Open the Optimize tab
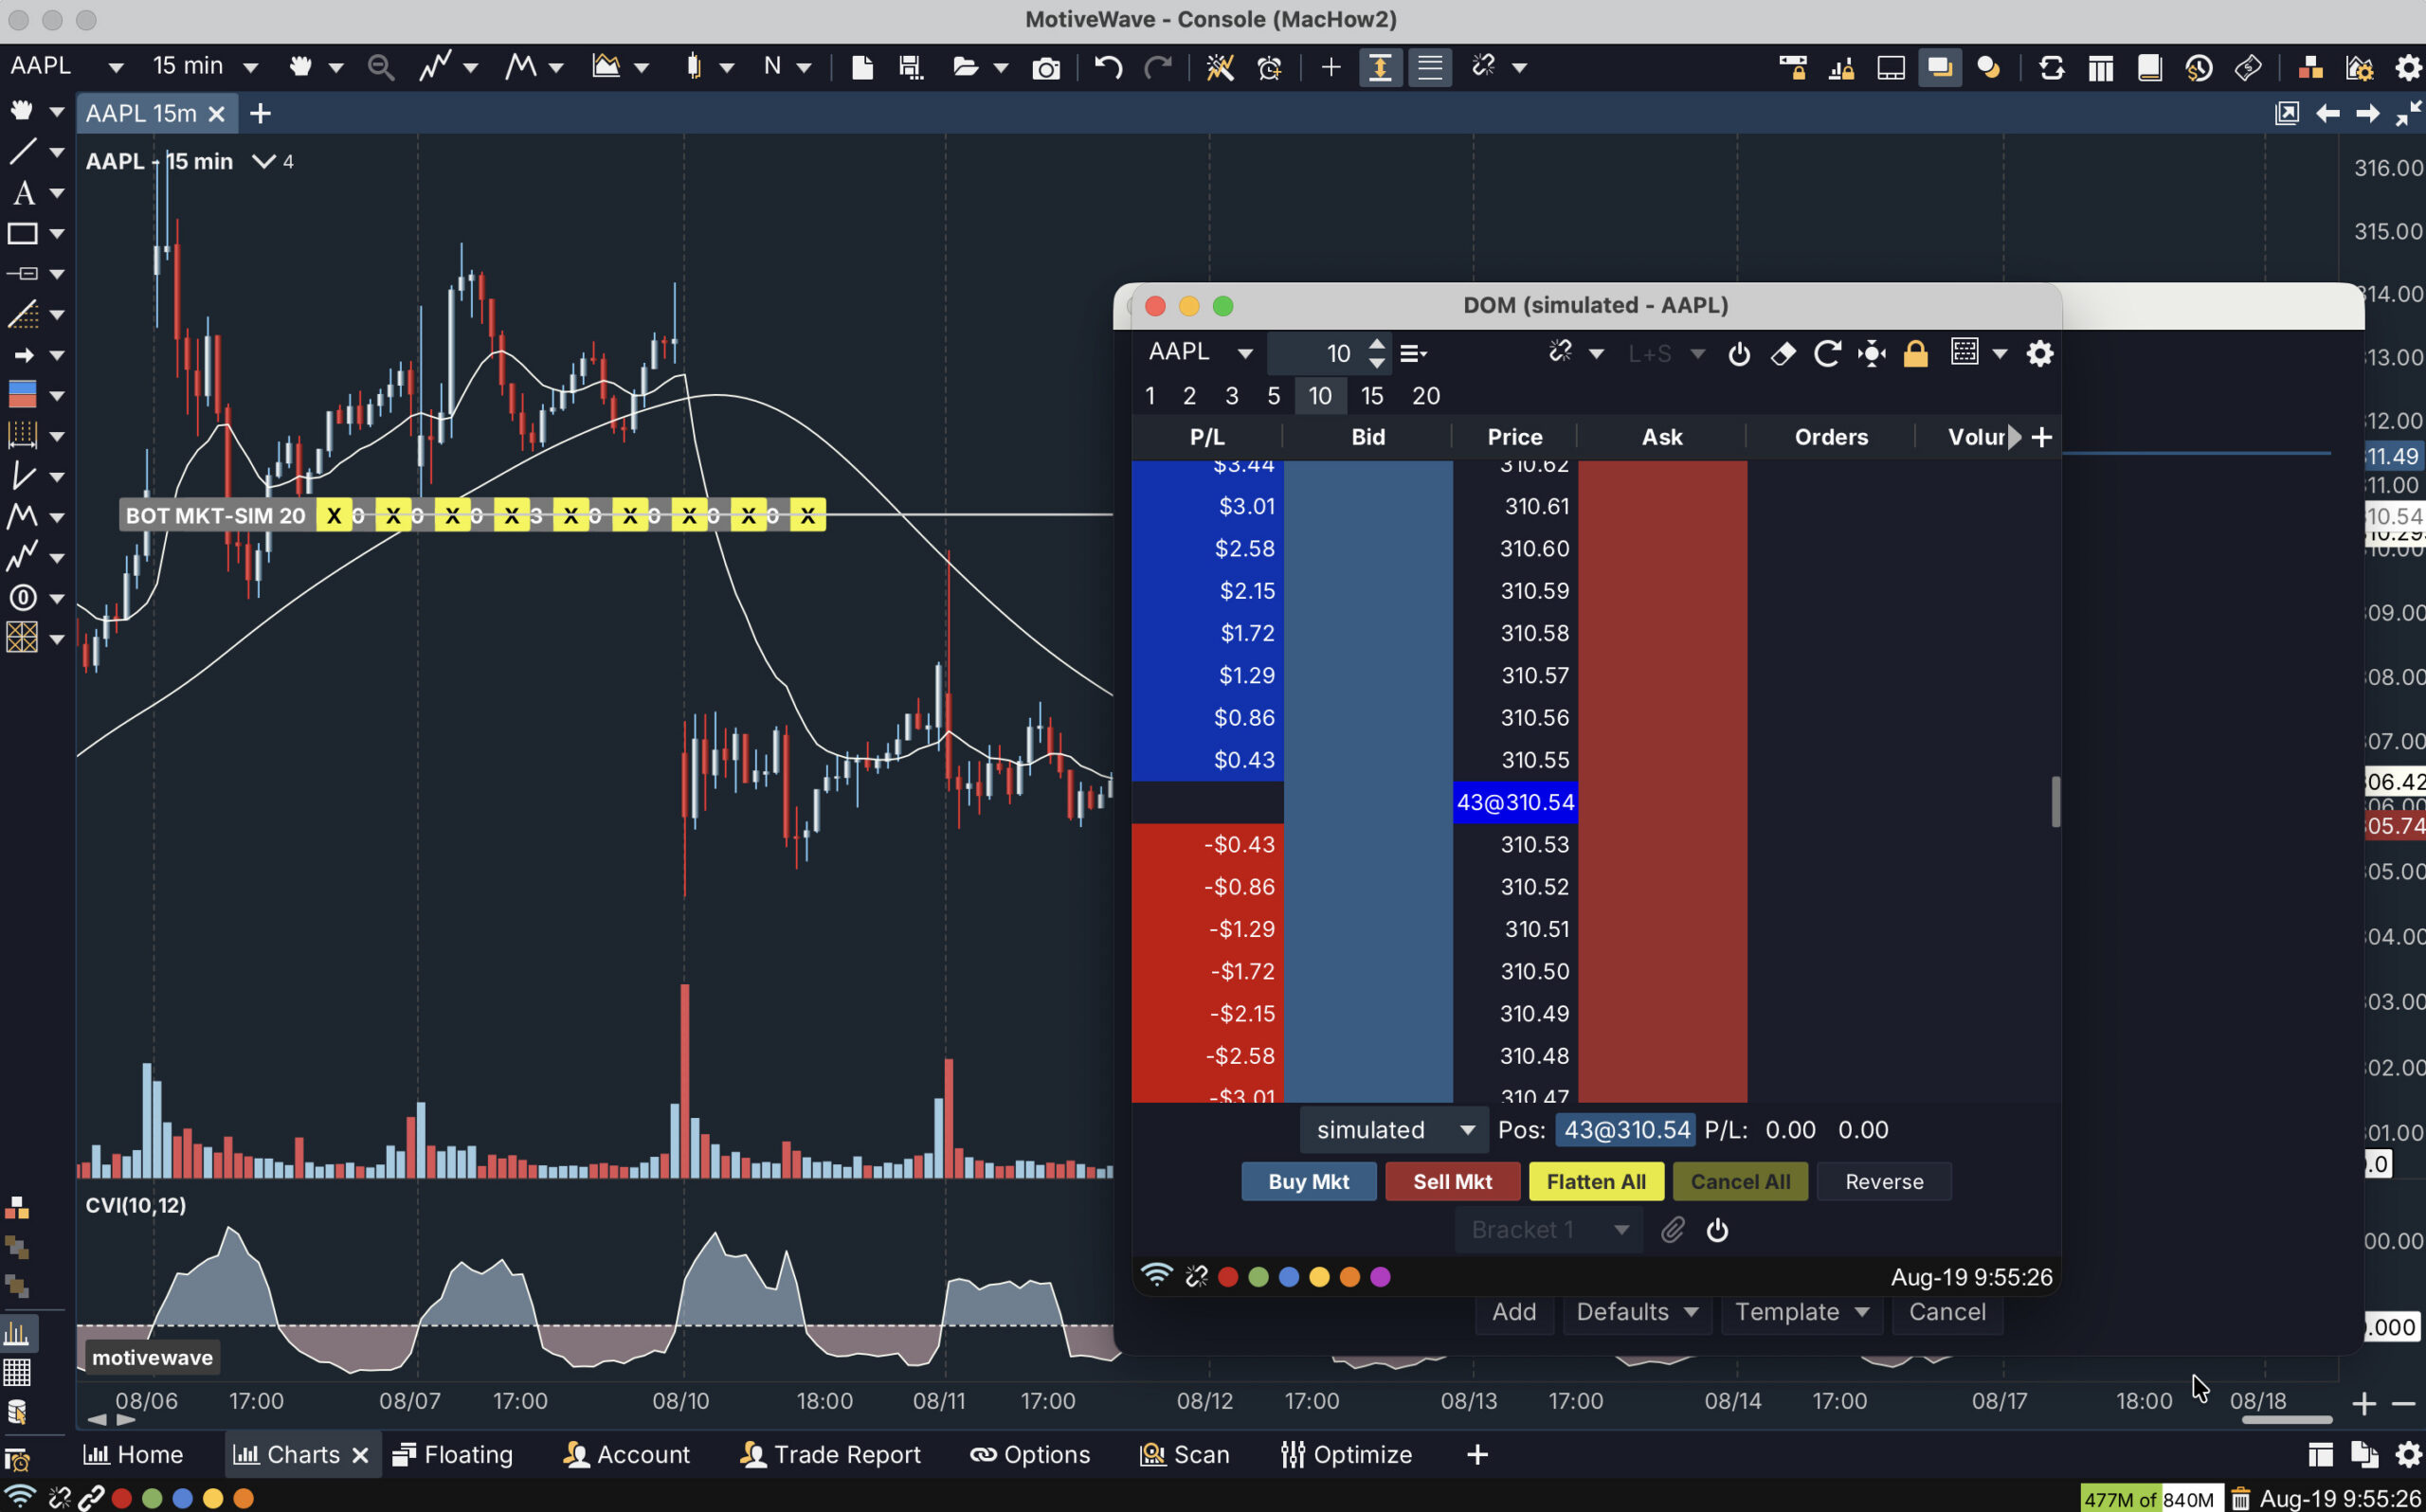Viewport: 2426px width, 1512px height. [x=1347, y=1455]
